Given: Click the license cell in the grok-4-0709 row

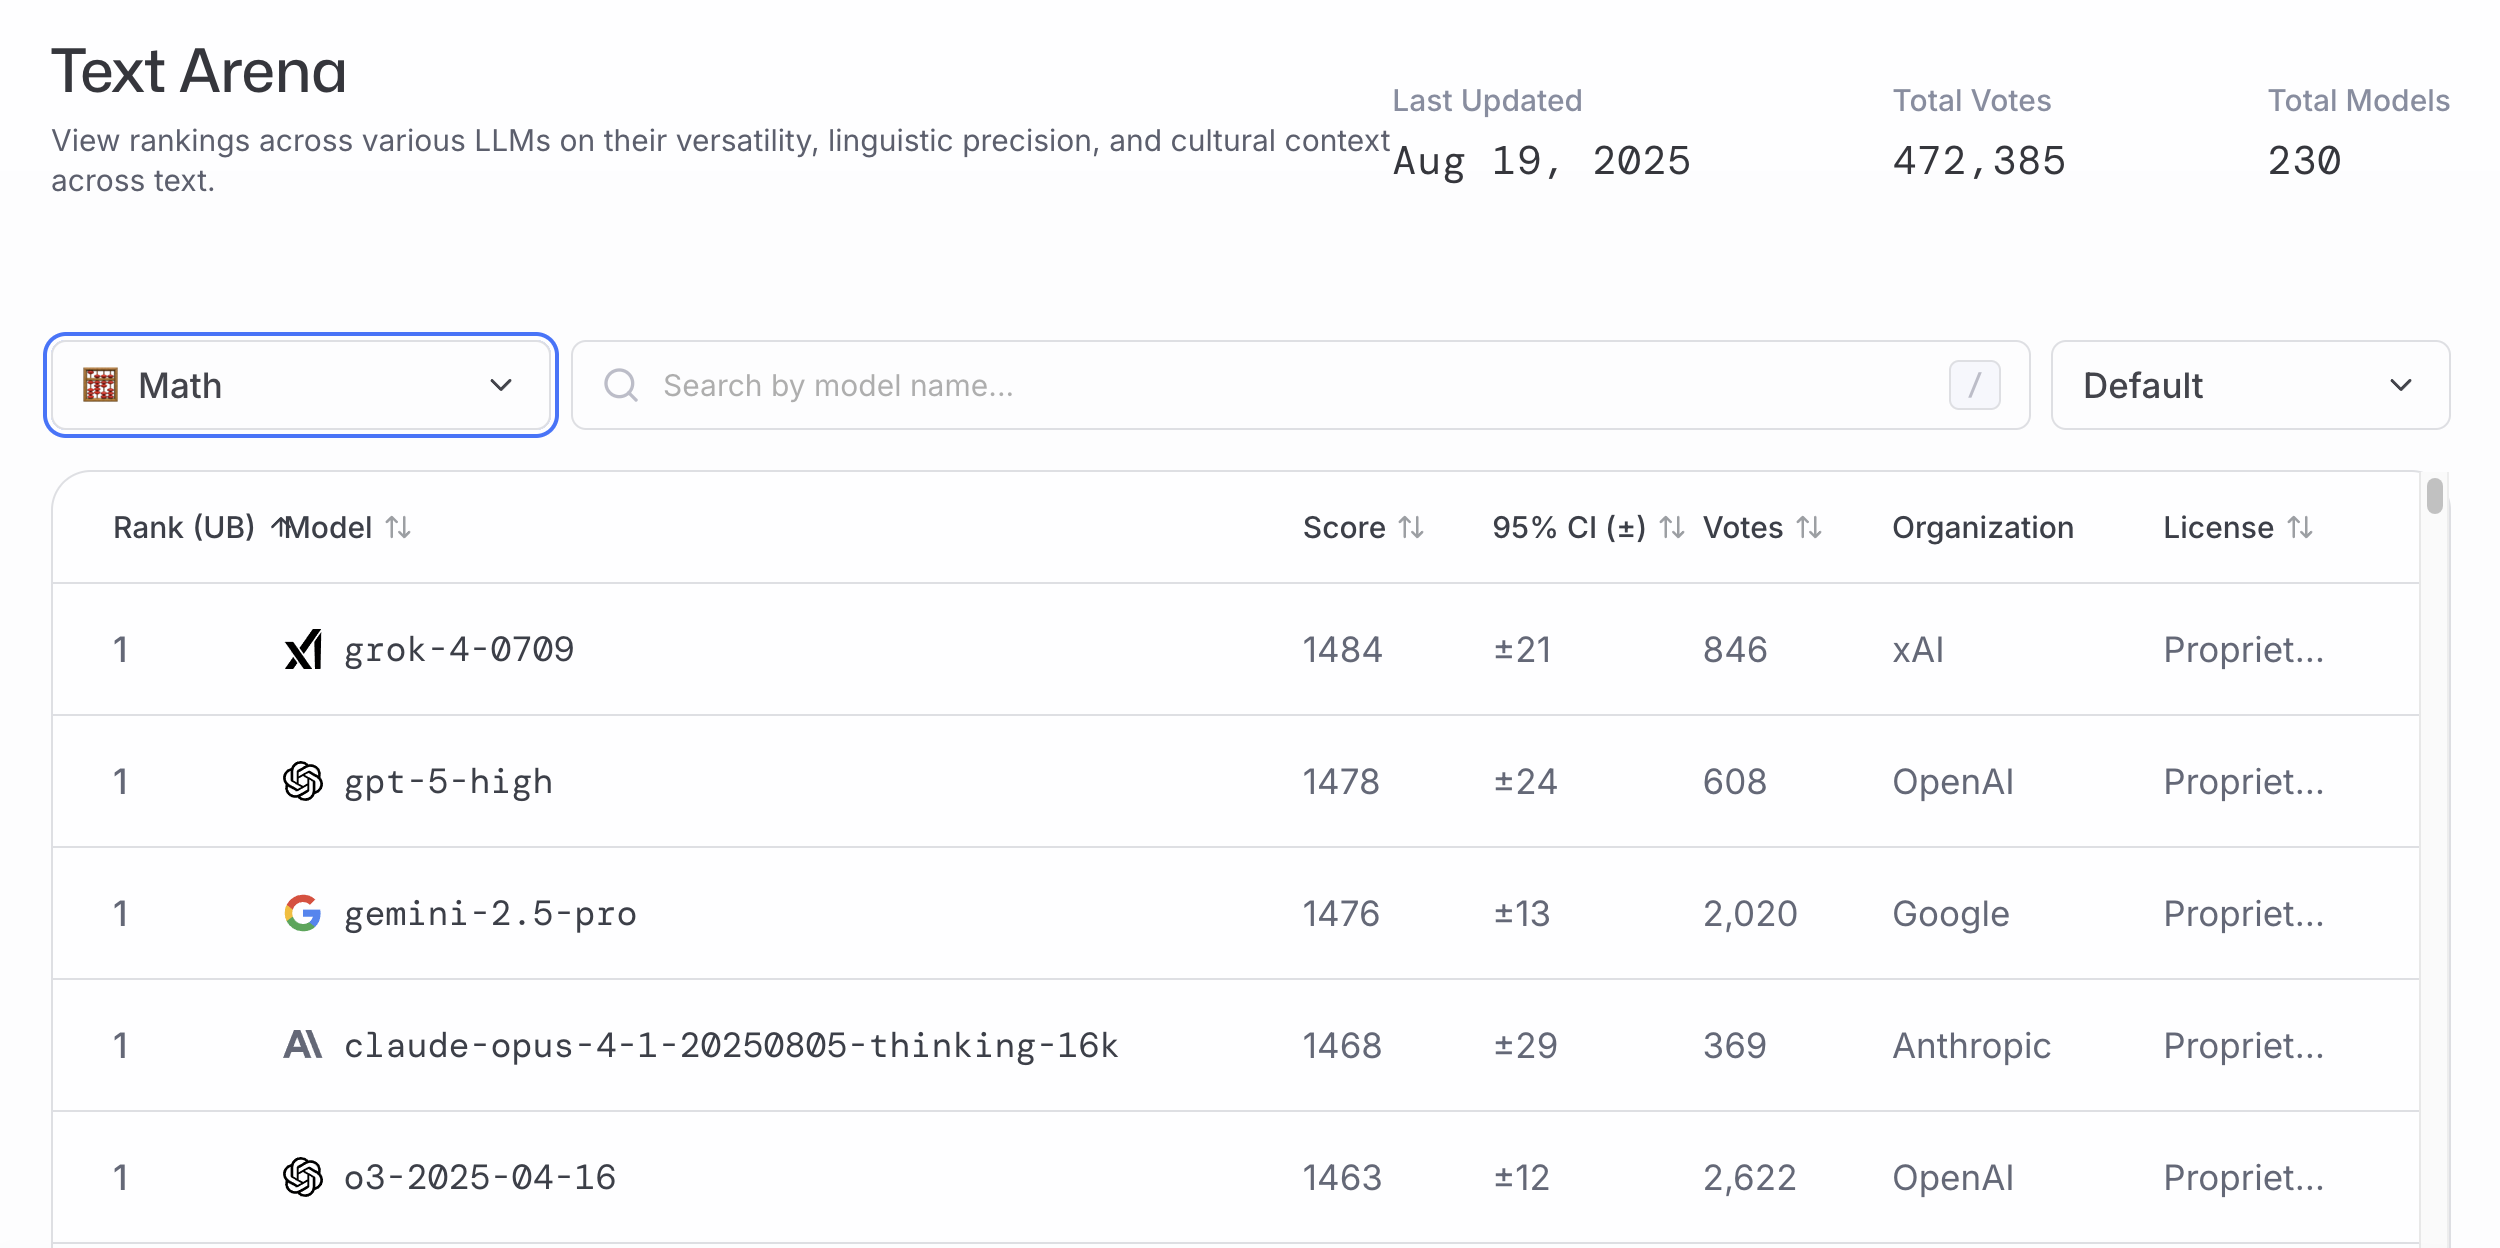Looking at the screenshot, I should pyautogui.click(x=2243, y=650).
